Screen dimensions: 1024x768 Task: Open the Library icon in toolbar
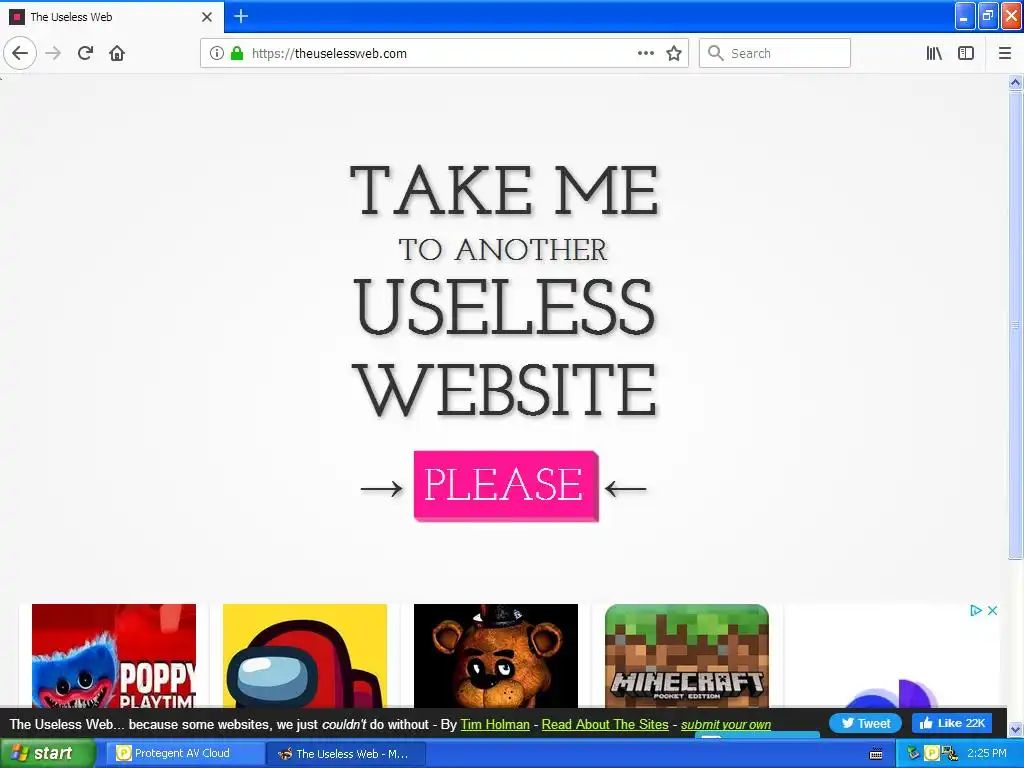934,53
